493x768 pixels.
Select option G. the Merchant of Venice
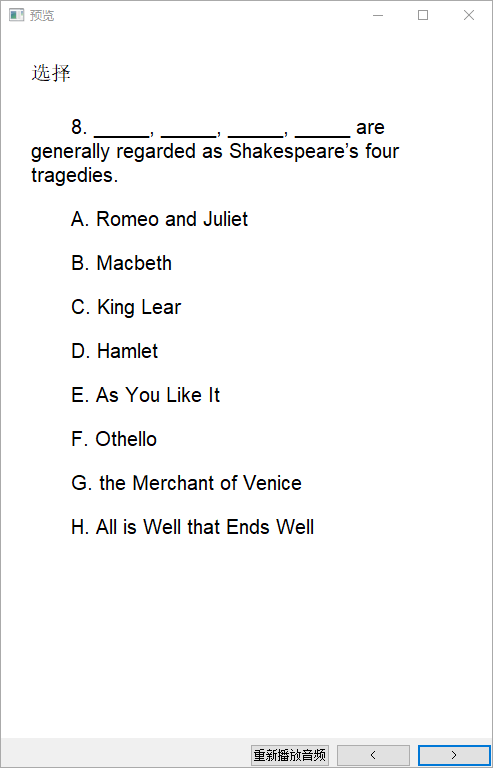[186, 483]
